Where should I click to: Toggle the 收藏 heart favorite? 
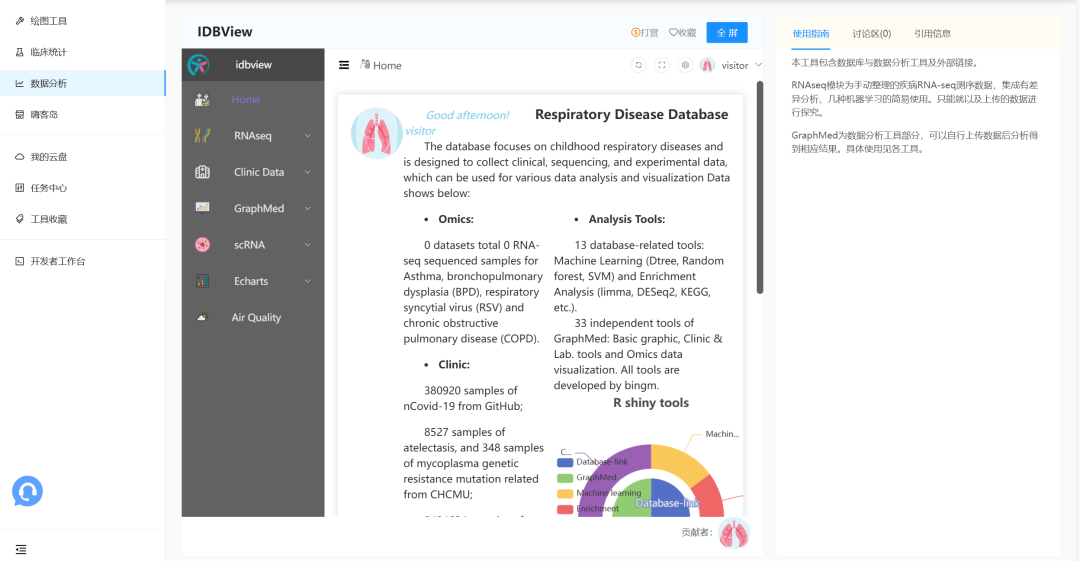682,33
